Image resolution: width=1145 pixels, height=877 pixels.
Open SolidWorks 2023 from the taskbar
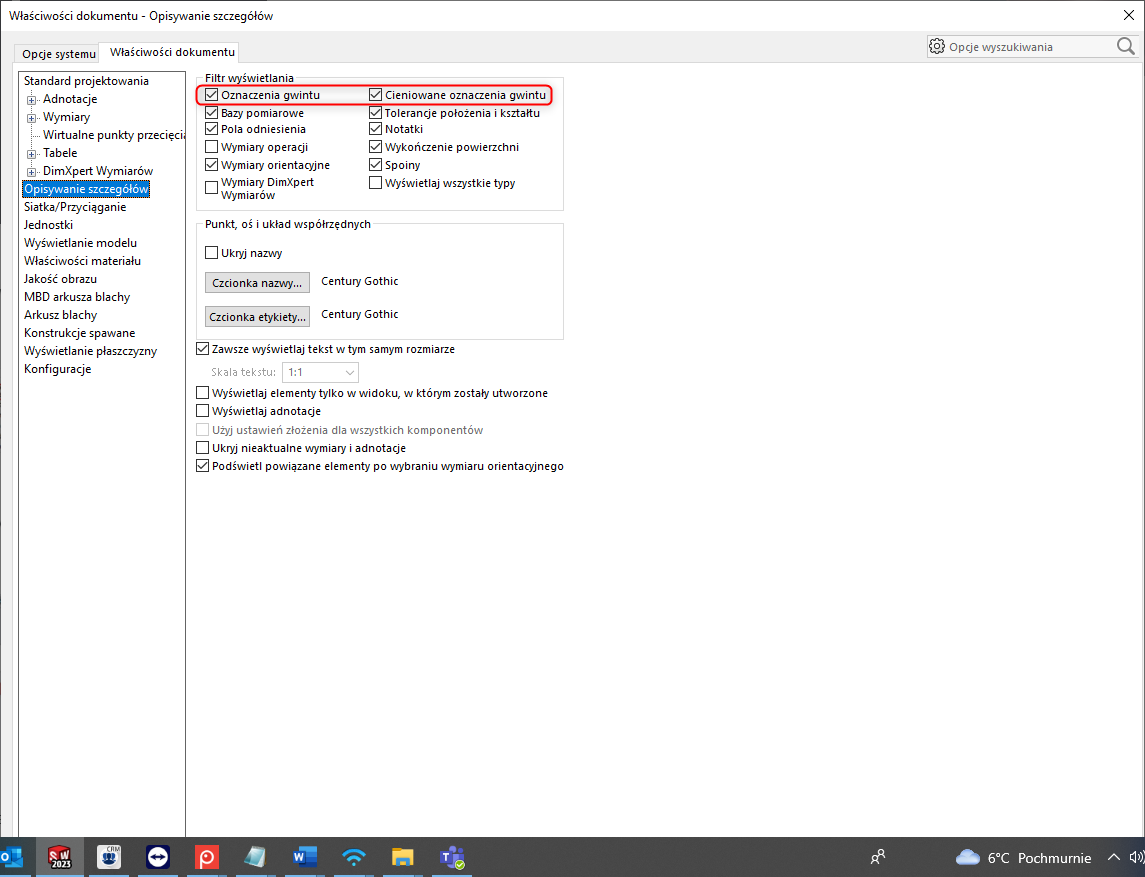click(x=60, y=857)
